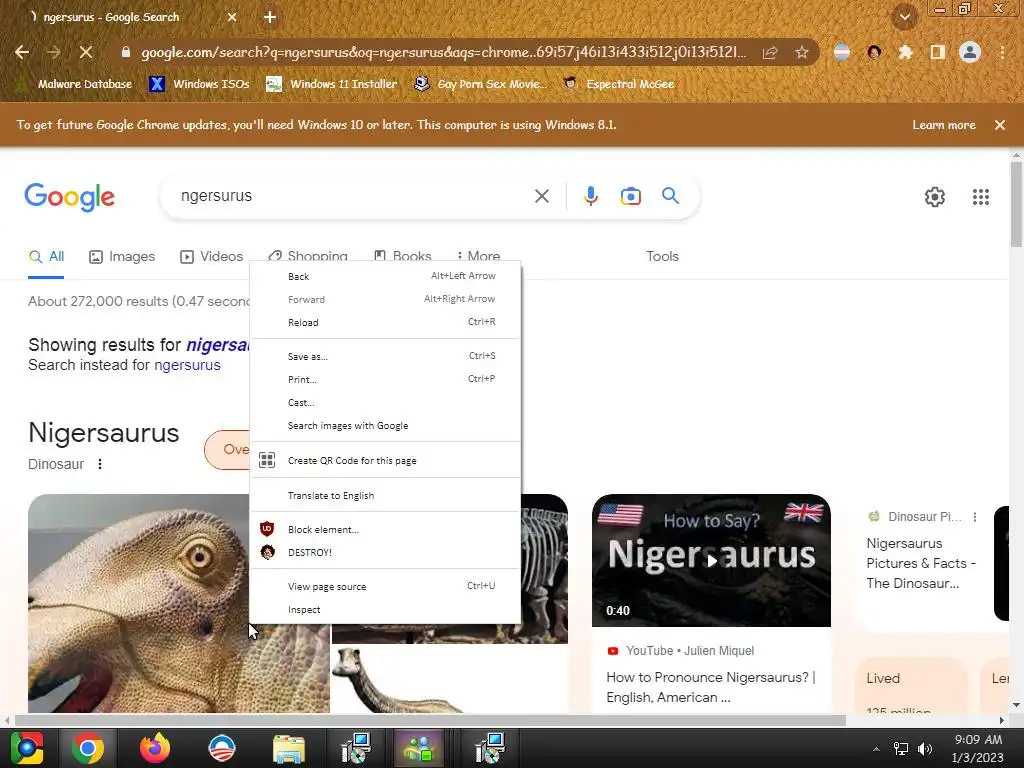Click the horizontal page scrollbar
Viewport: 1024px width, 768px height.
[x=430, y=720]
